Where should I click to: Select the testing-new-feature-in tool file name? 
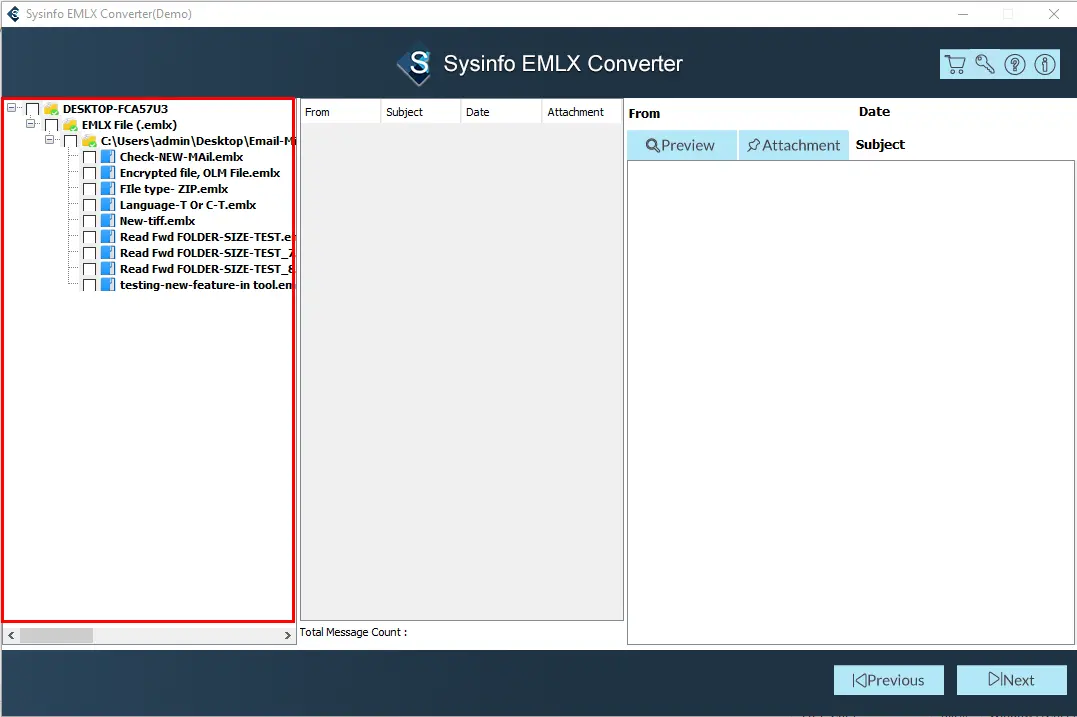[x=206, y=285]
